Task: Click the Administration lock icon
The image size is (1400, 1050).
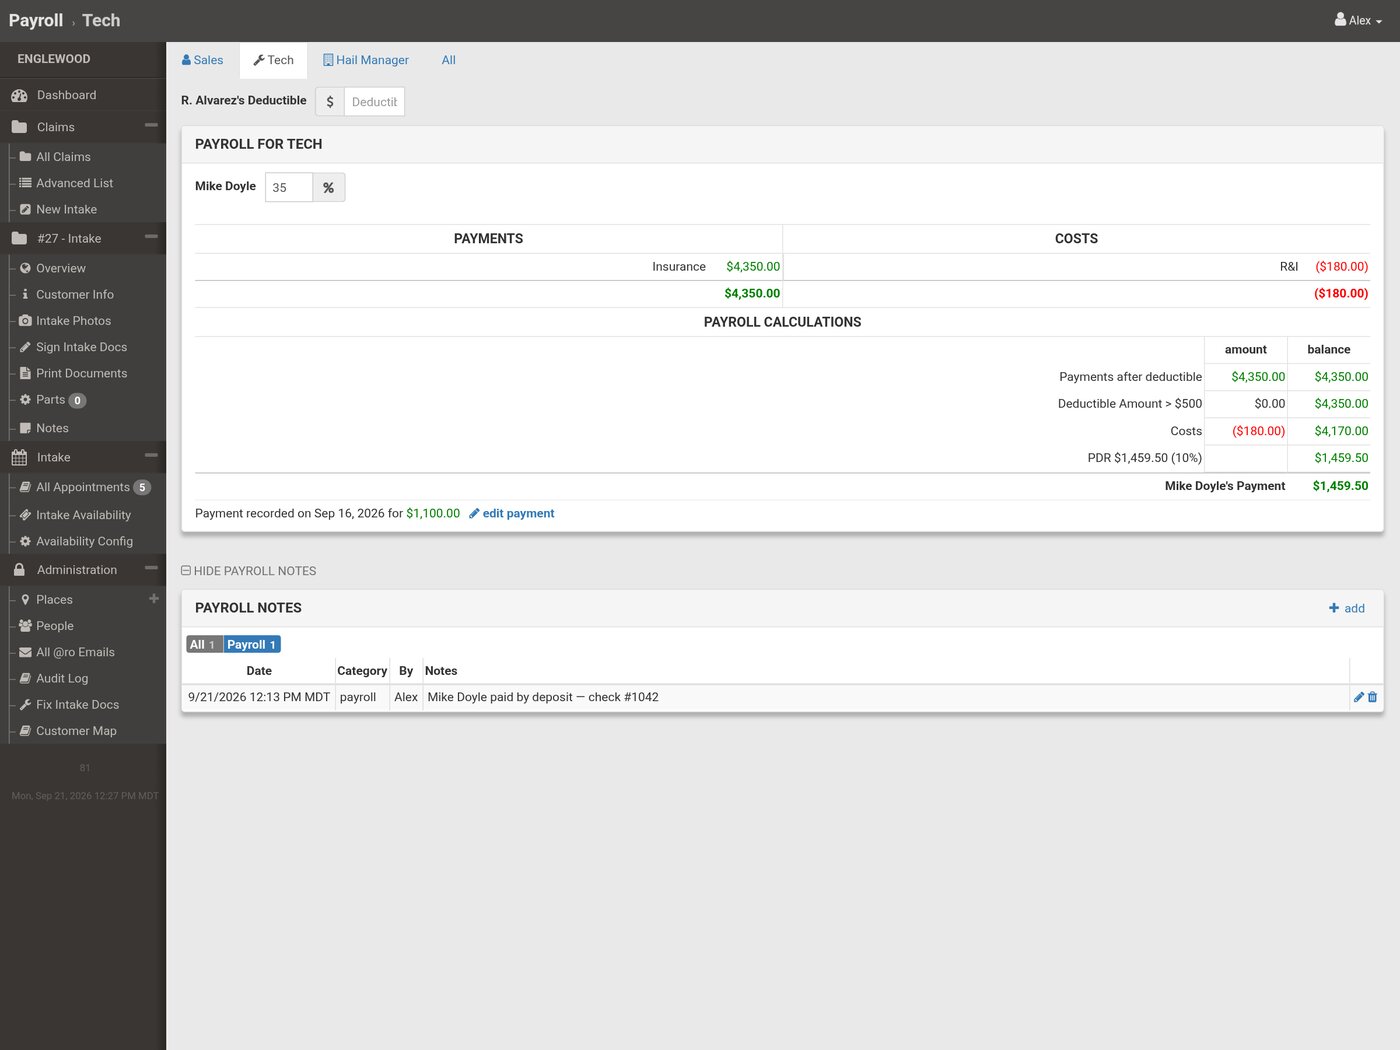Action: pos(19,570)
